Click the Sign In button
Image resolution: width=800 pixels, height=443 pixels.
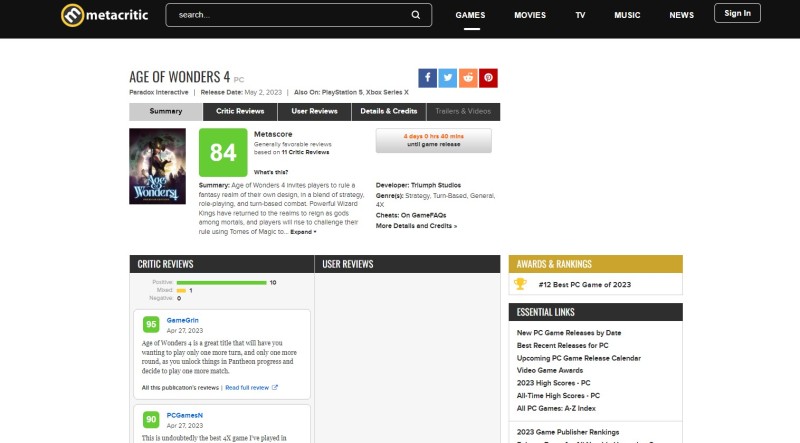[737, 13]
